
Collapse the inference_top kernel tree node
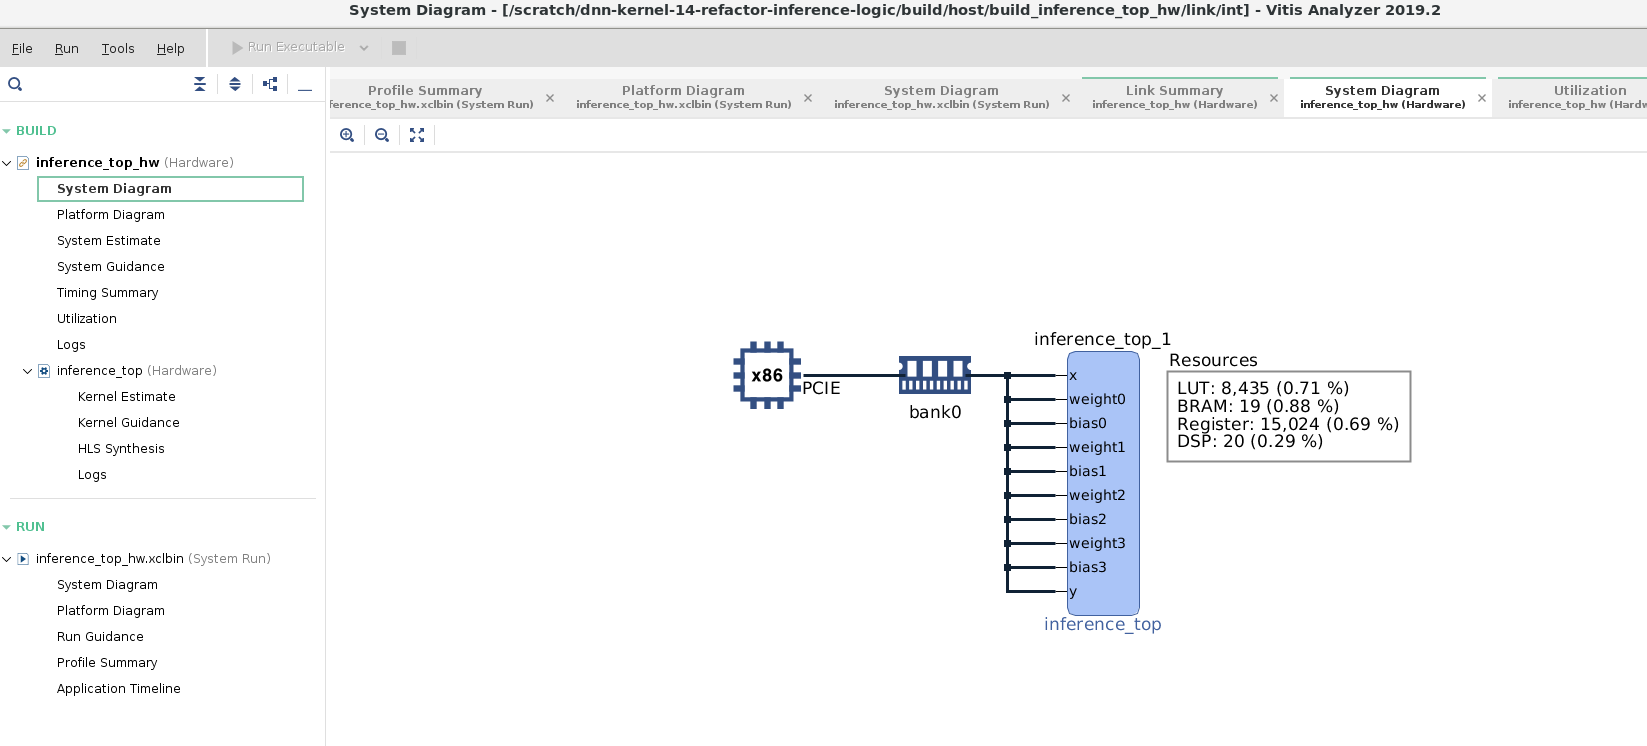28,371
